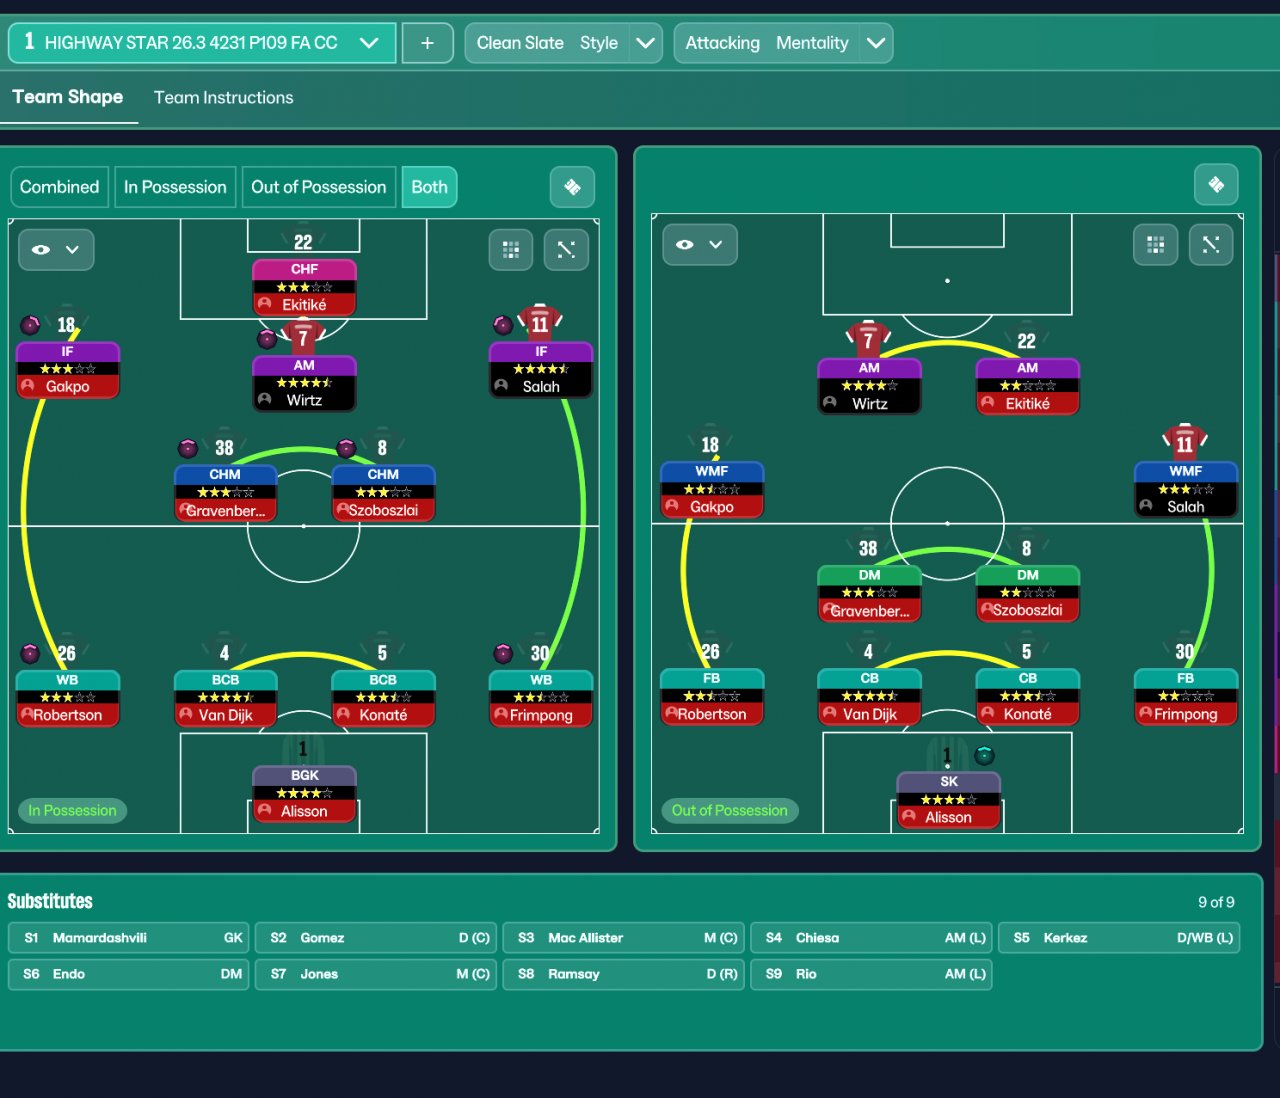Screen dimensions: 1280x1098
Task: Click the diamond icon above the Out of Possession pitch
Action: tap(1216, 184)
